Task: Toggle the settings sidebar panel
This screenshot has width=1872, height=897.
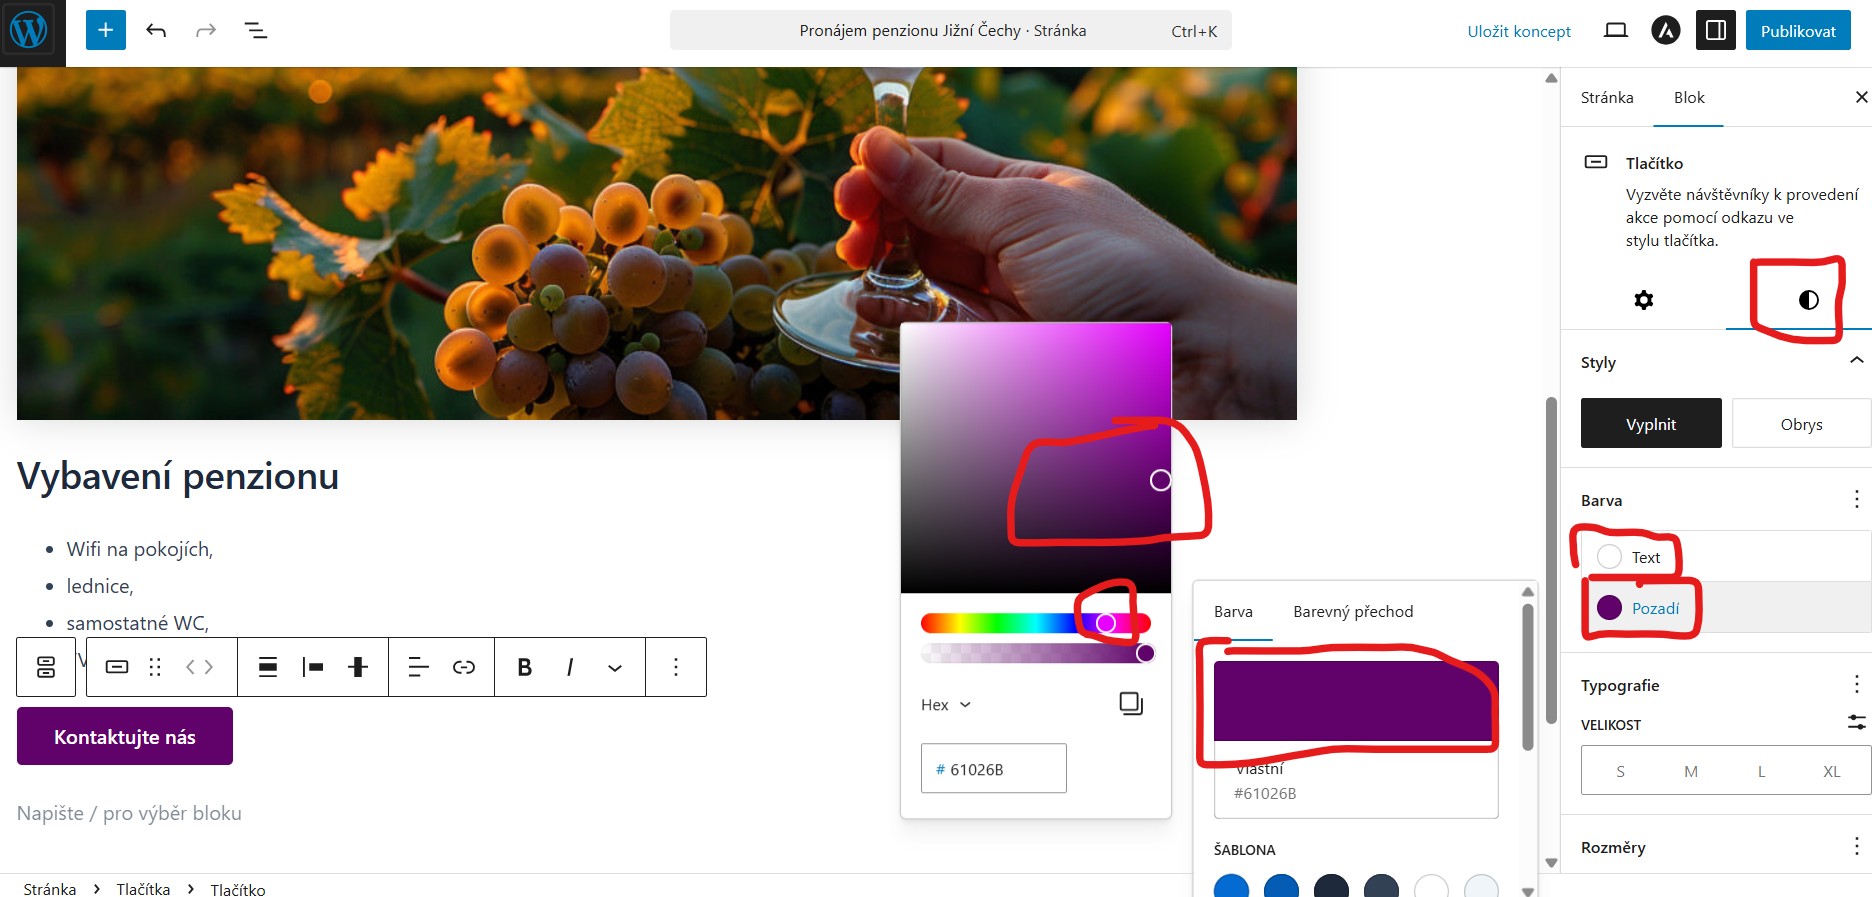Action: (1716, 30)
